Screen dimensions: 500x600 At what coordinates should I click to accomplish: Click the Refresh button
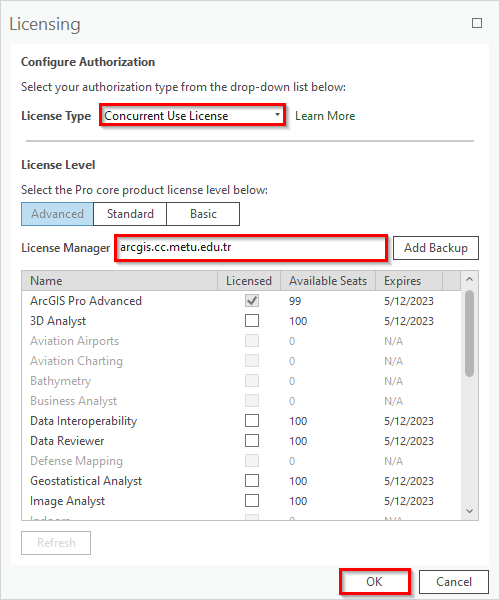click(56, 543)
